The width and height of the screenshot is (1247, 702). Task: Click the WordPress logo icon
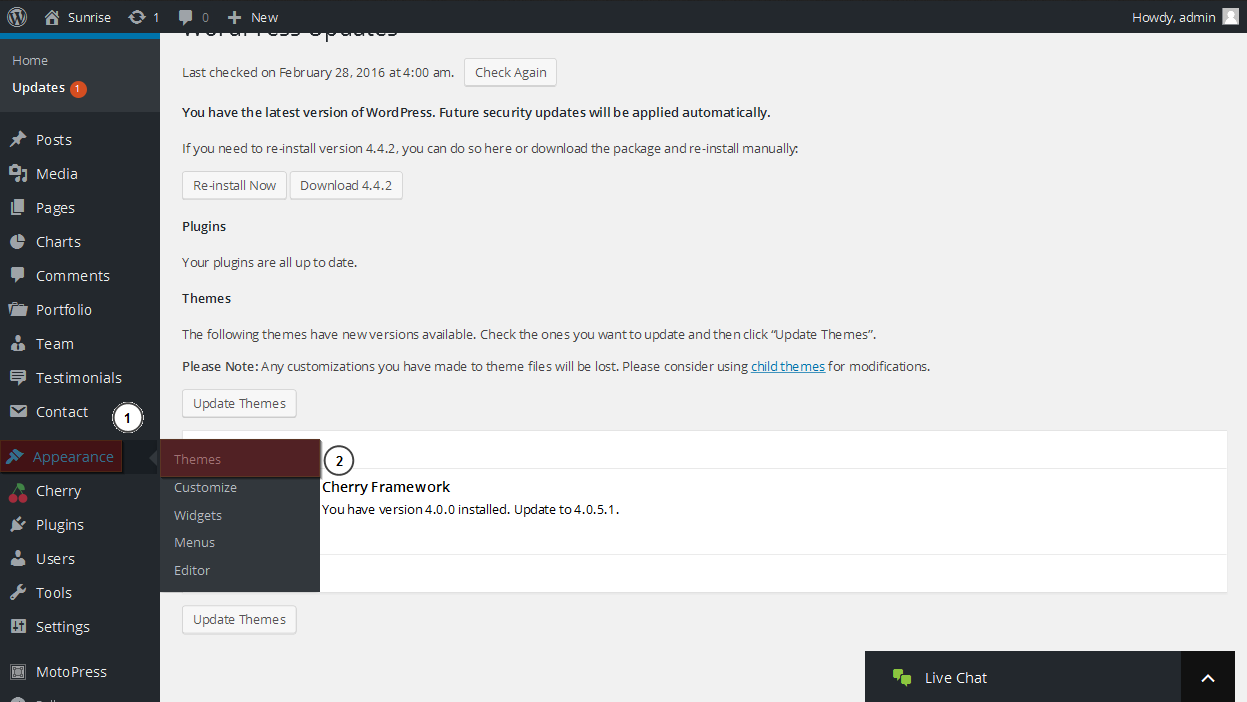point(17,16)
